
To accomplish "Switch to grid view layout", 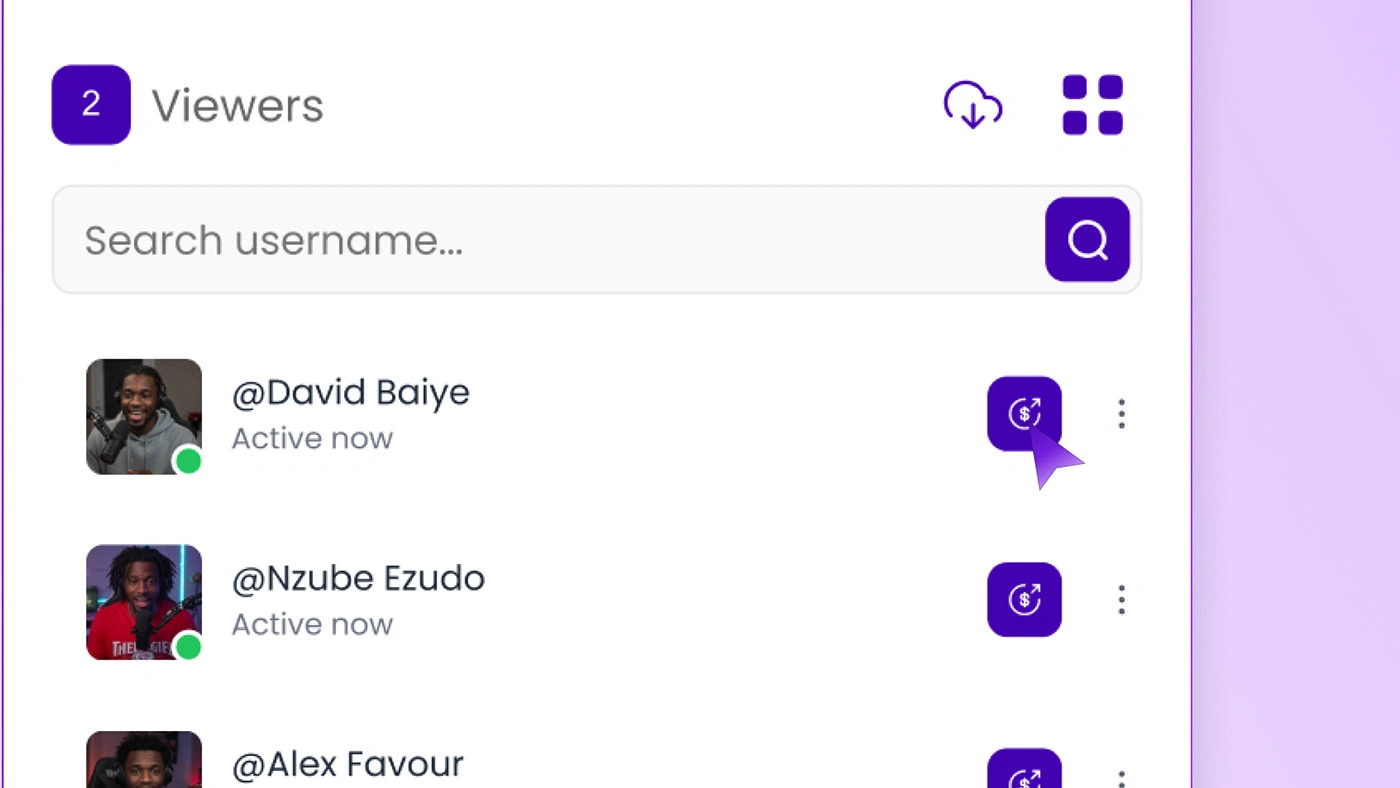I will point(1092,105).
